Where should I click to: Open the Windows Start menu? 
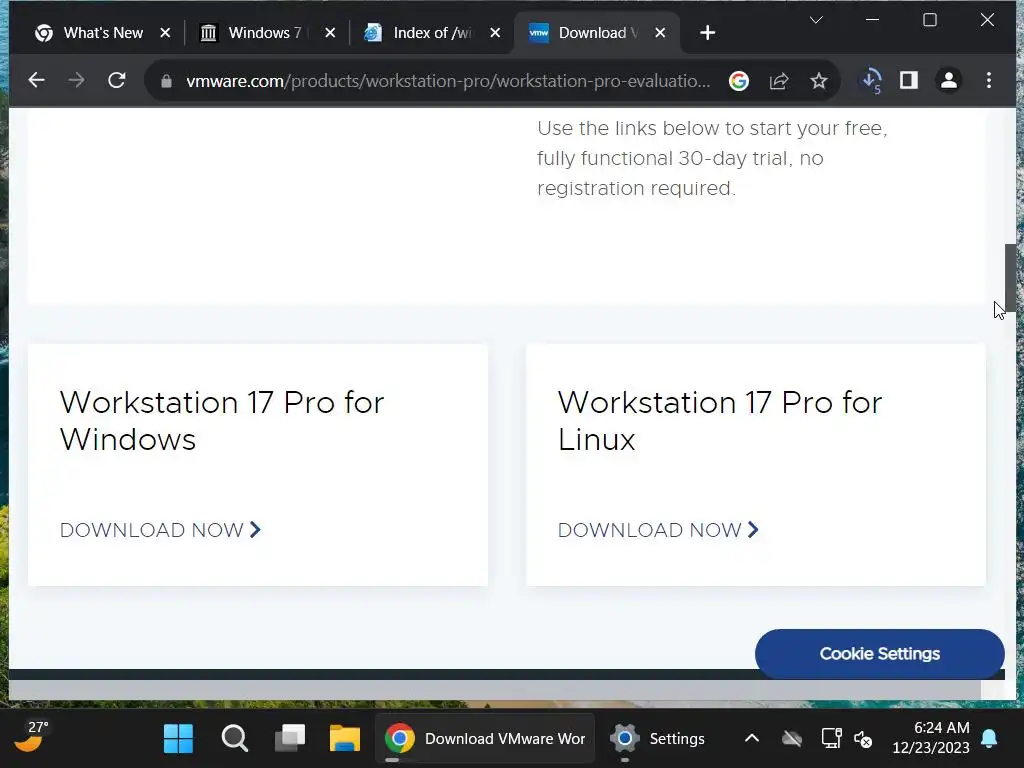(x=178, y=739)
